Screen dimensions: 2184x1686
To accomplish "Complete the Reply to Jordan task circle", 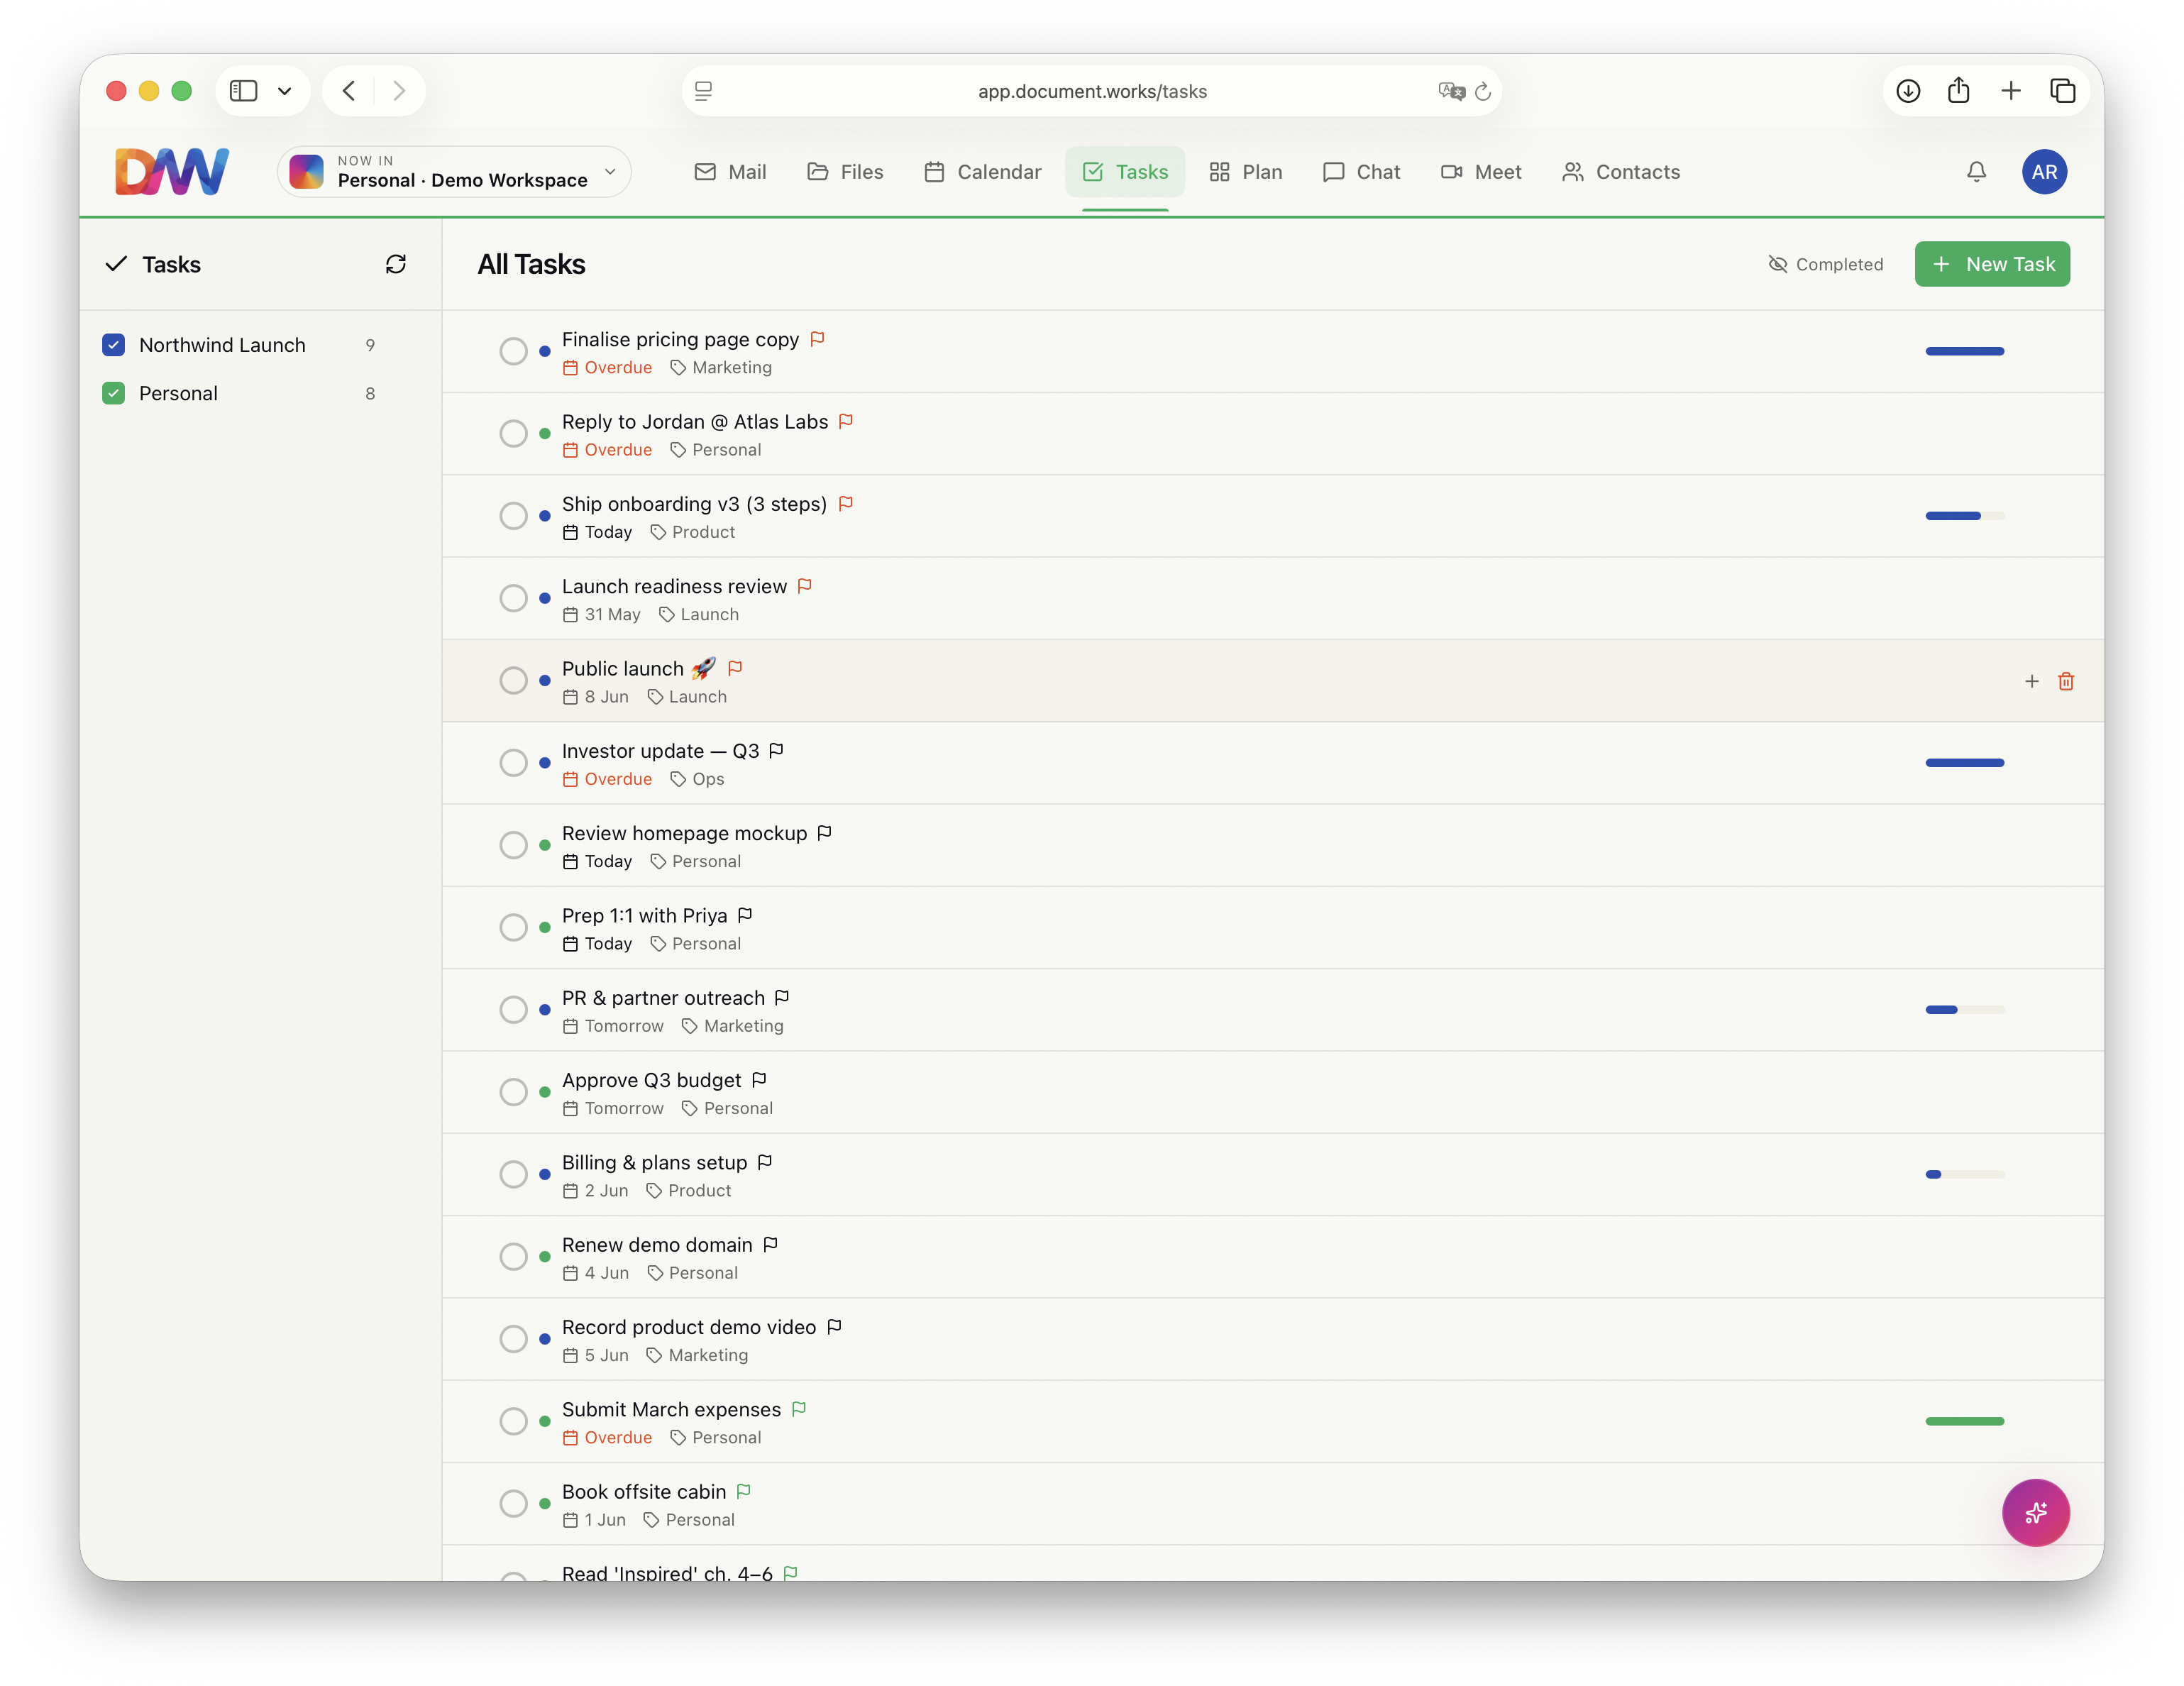I will (x=513, y=434).
